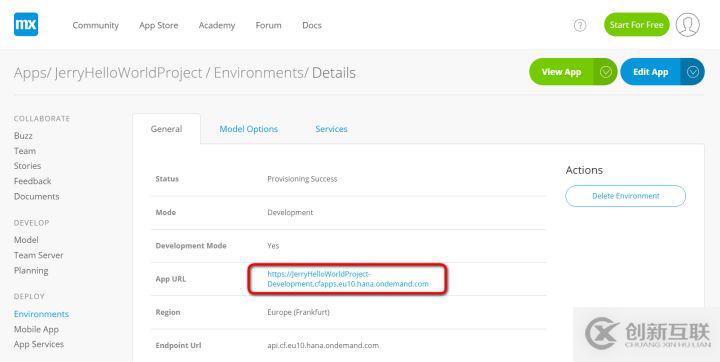Click the App URL row label
The image size is (720, 362).
(171, 279)
